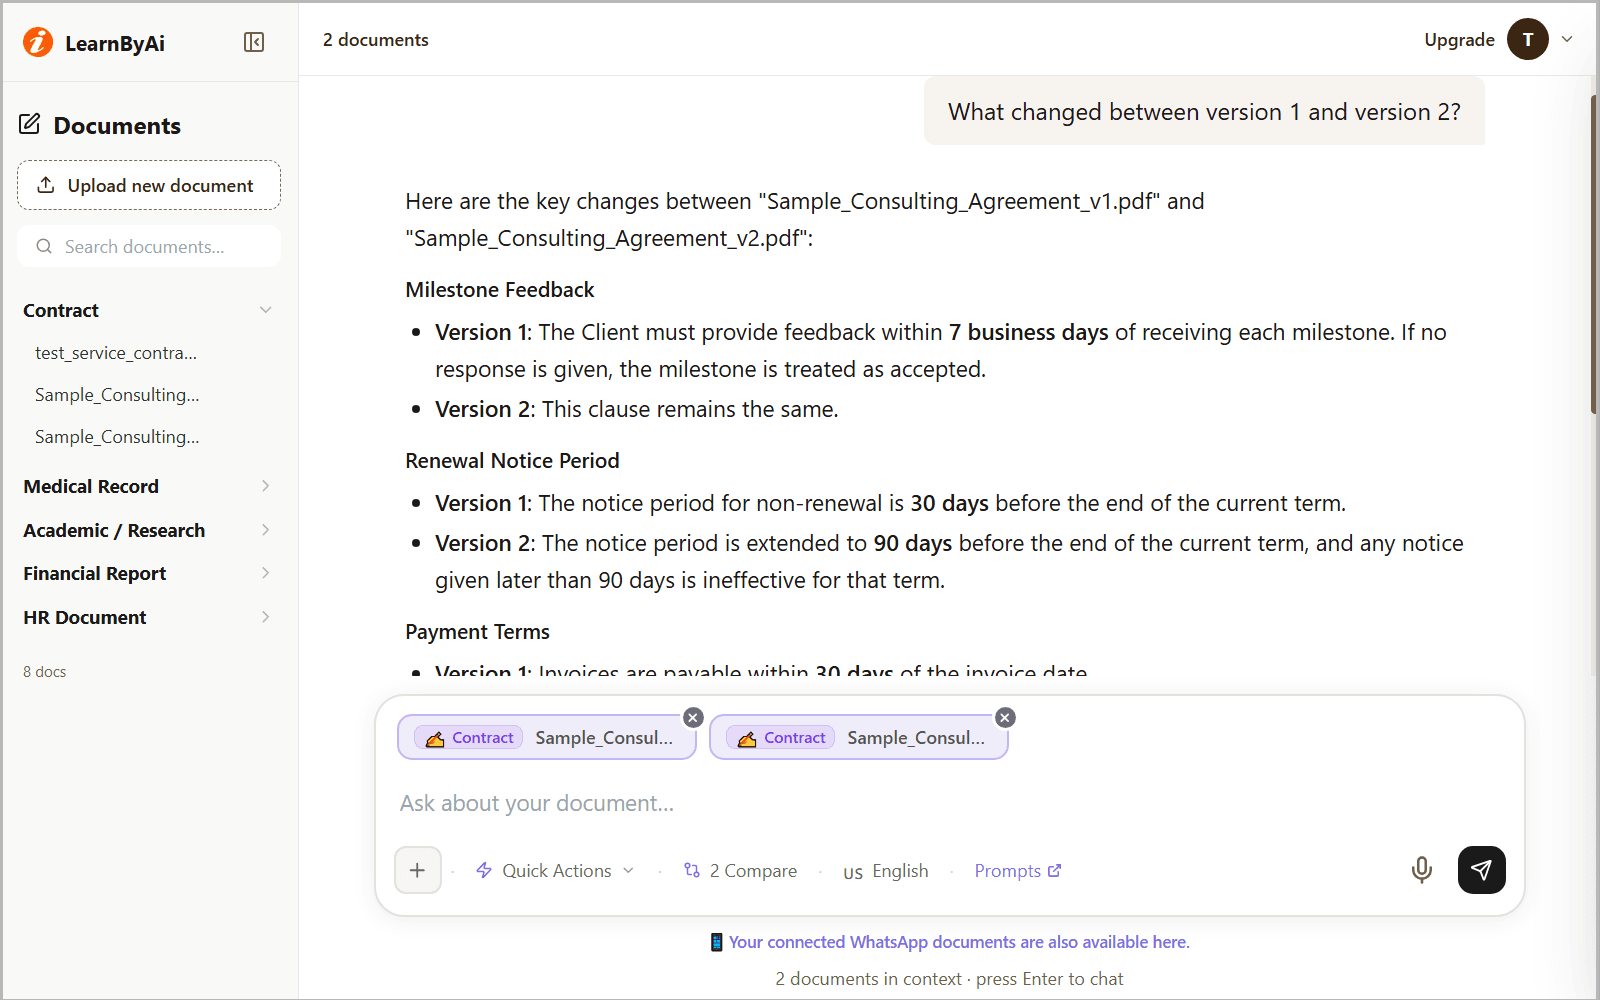The image size is (1600, 1000).
Task: Collapse the sidebar panel icon
Action: point(254,42)
